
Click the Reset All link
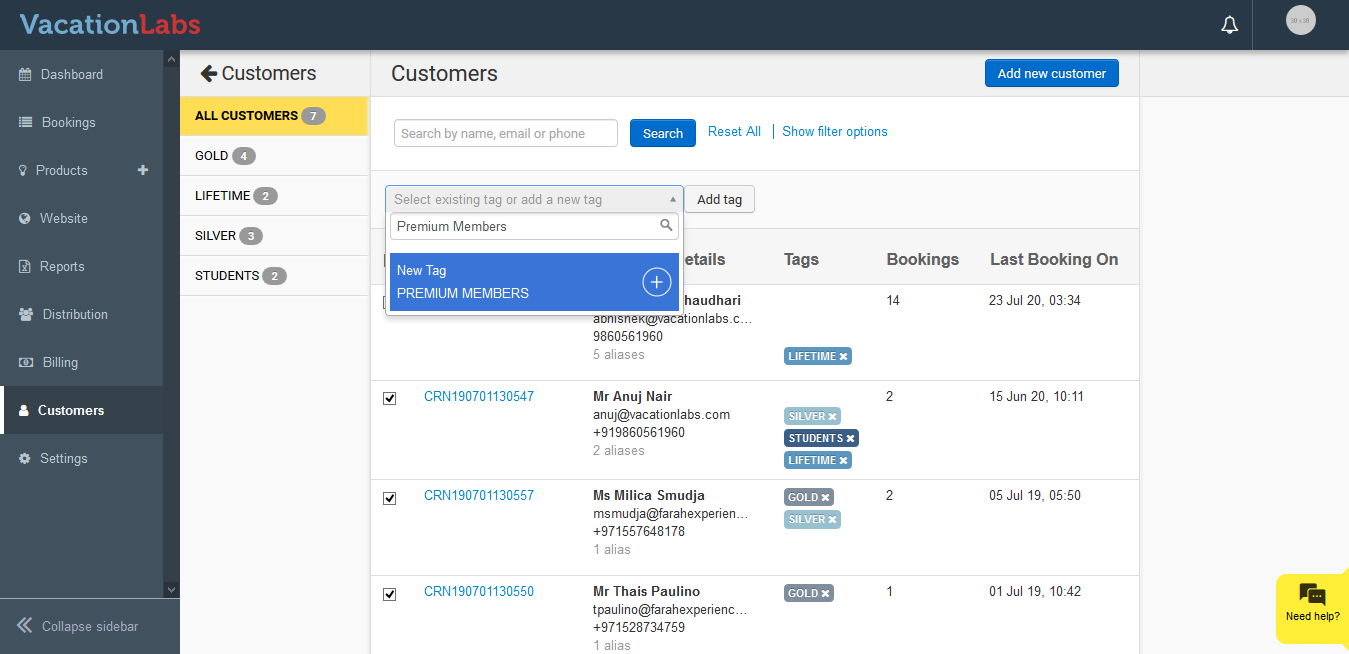pyautogui.click(x=734, y=131)
